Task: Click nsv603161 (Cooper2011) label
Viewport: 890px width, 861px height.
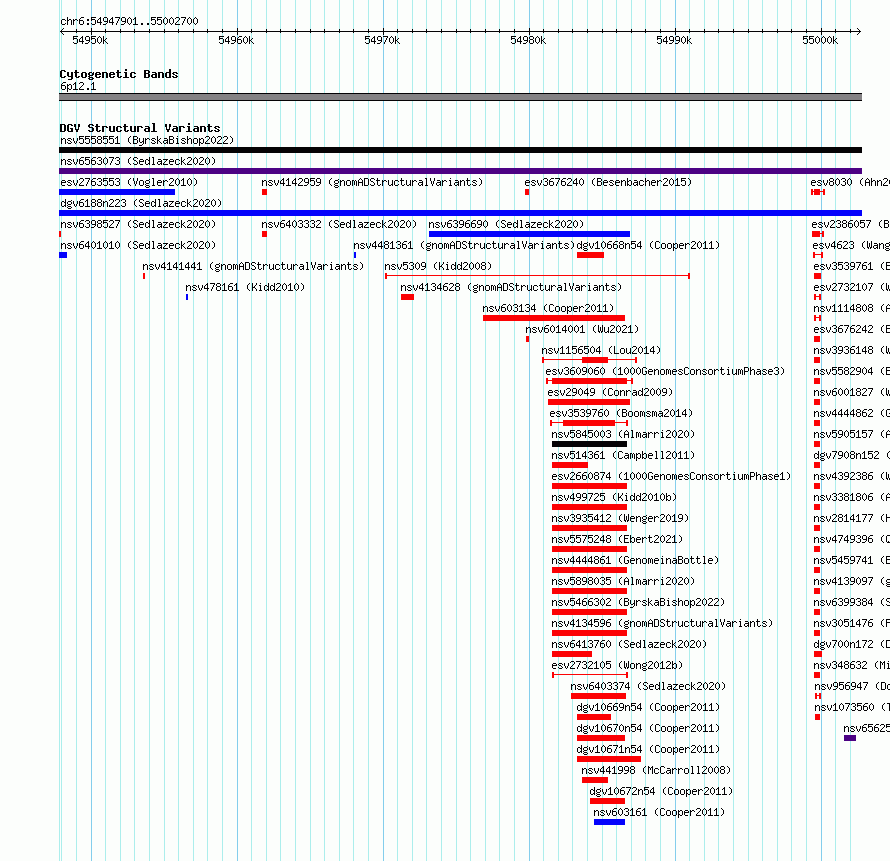Action: [x=659, y=812]
